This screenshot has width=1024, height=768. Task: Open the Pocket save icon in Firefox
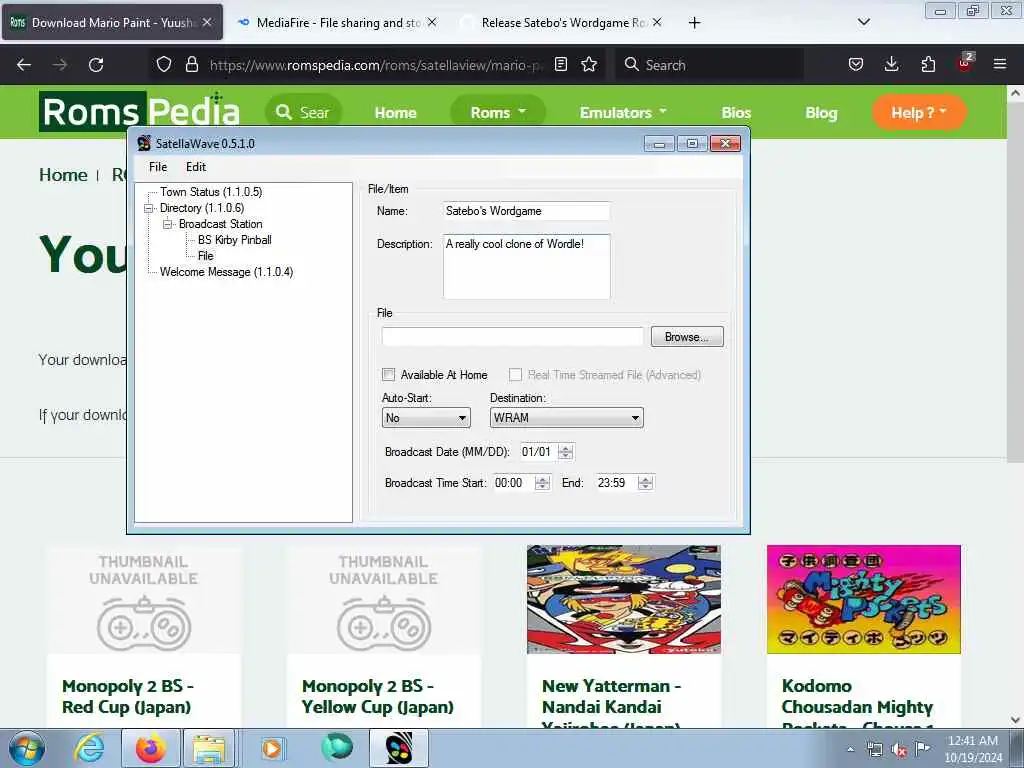tap(856, 64)
